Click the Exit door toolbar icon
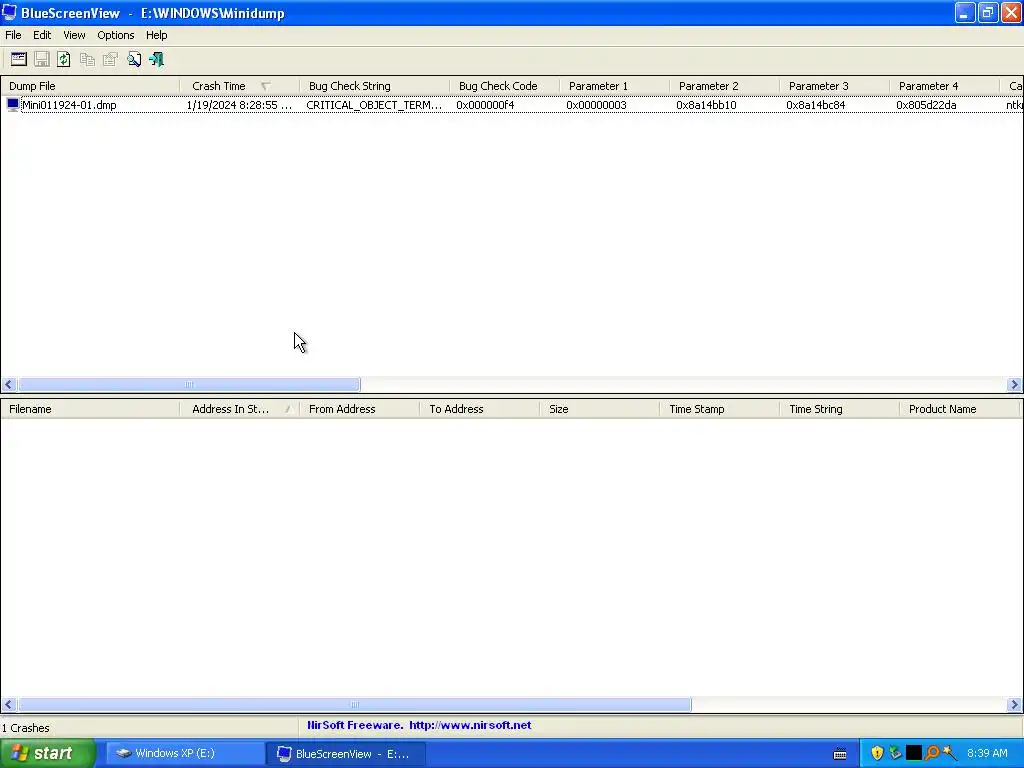This screenshot has height=768, width=1024. click(x=157, y=59)
